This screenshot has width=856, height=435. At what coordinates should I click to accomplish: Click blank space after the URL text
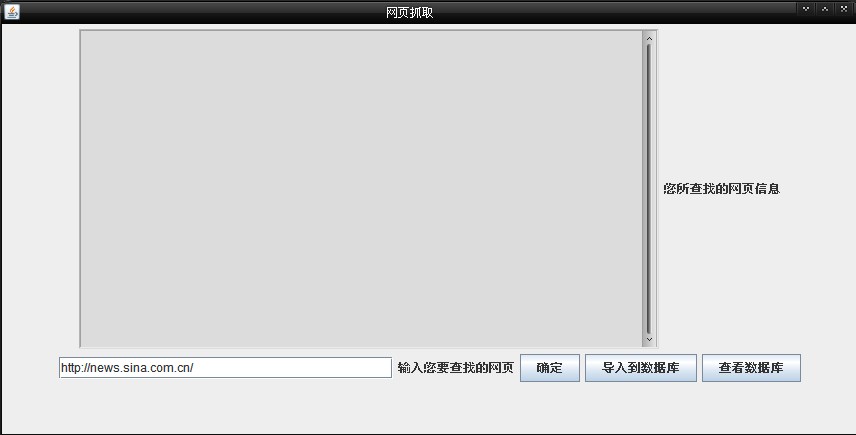tap(292, 368)
